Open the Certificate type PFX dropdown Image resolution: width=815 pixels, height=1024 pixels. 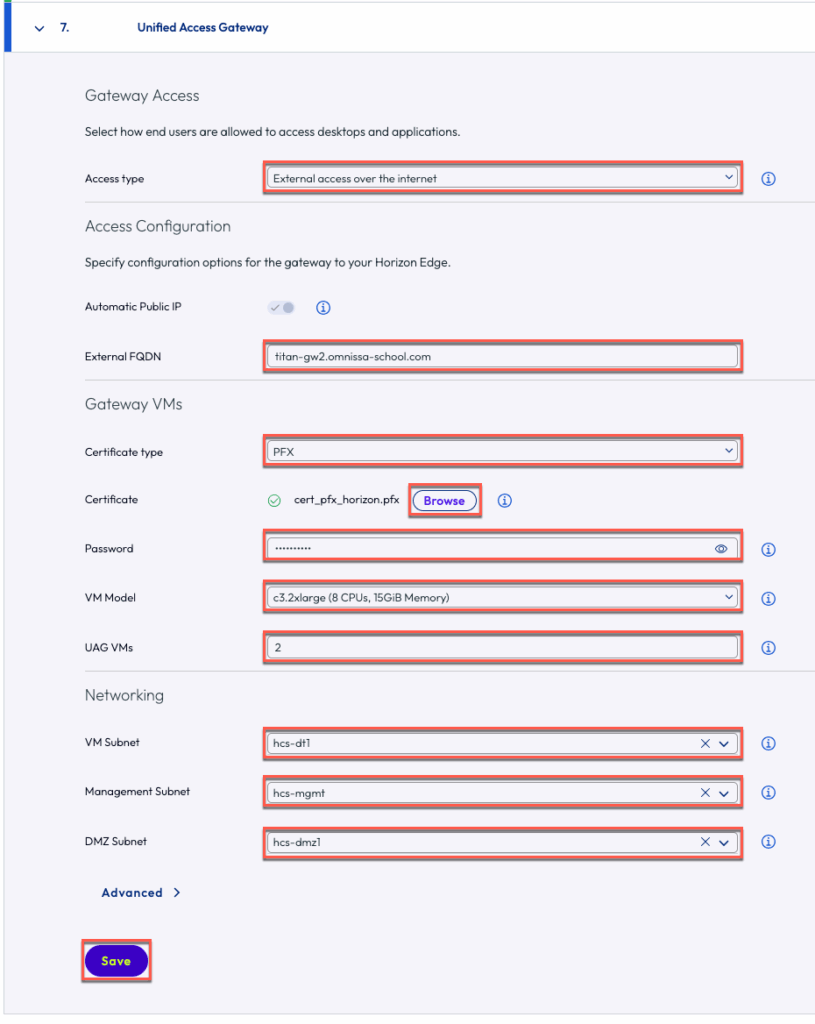pyautogui.click(x=501, y=452)
